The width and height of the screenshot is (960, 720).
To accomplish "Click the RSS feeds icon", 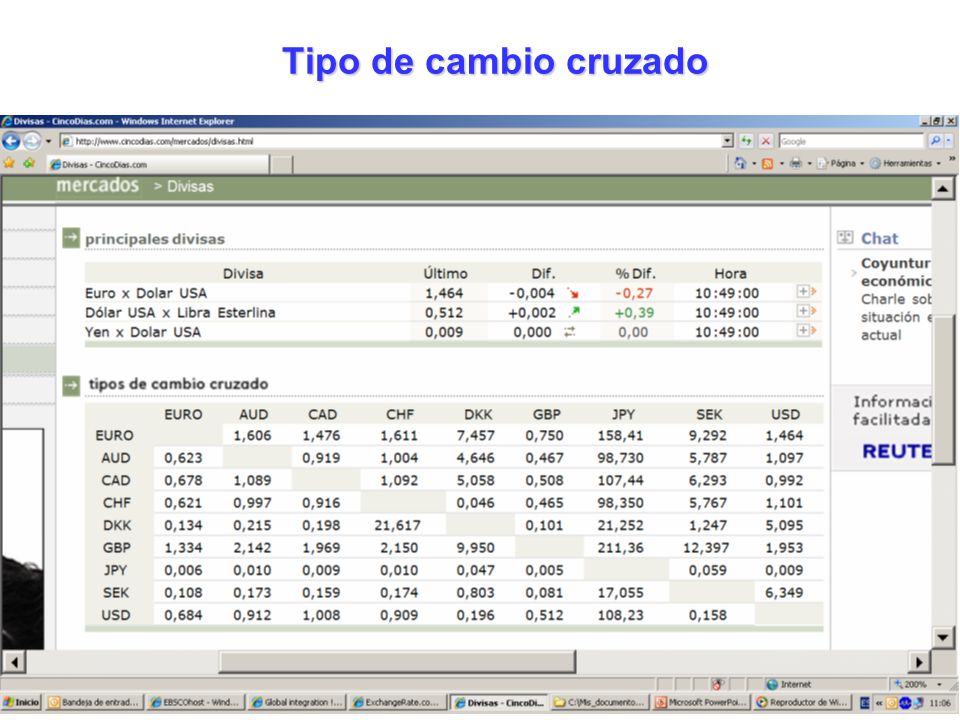I will (x=767, y=163).
